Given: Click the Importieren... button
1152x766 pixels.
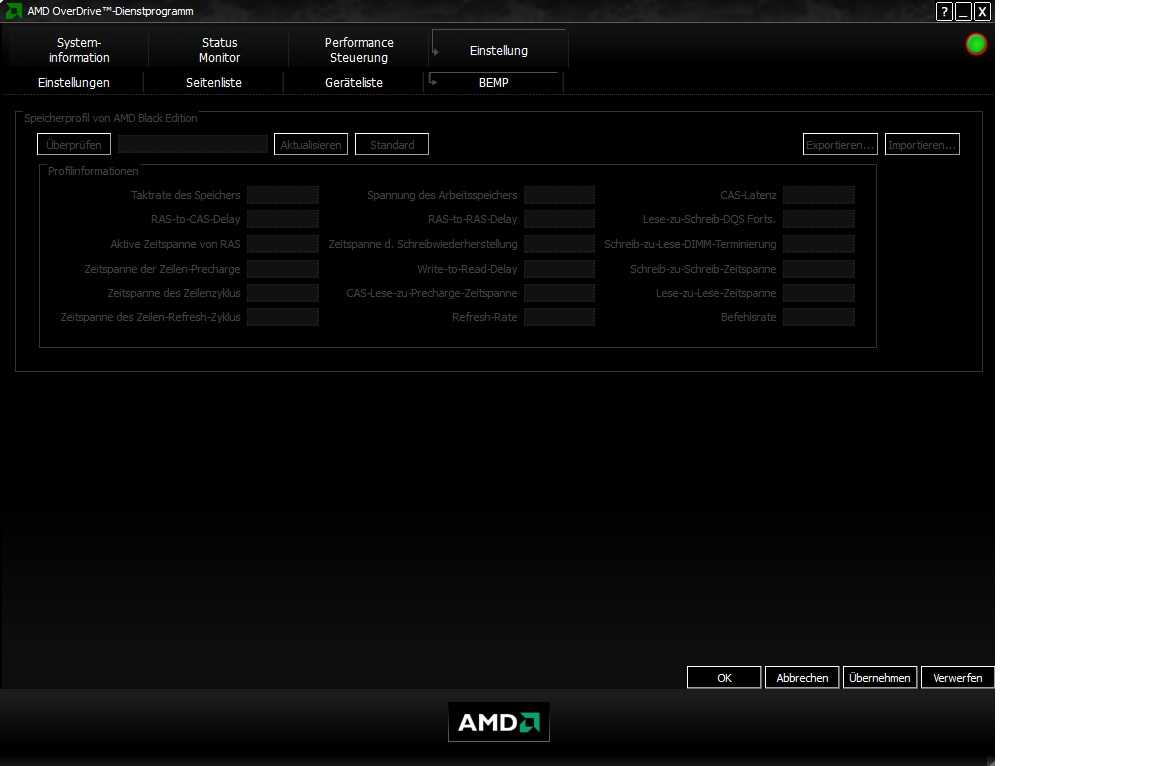Looking at the screenshot, I should click(922, 145).
